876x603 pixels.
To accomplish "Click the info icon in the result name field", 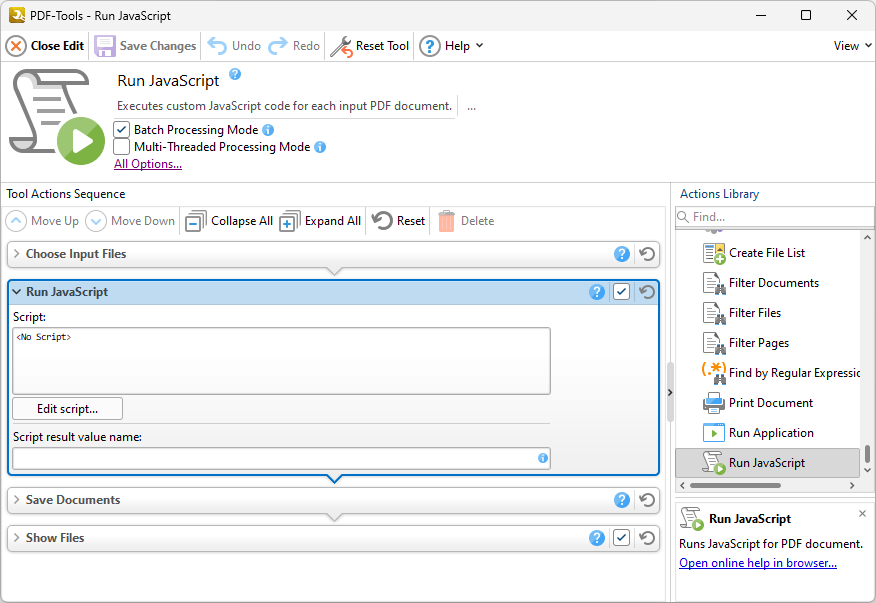I will [542, 458].
